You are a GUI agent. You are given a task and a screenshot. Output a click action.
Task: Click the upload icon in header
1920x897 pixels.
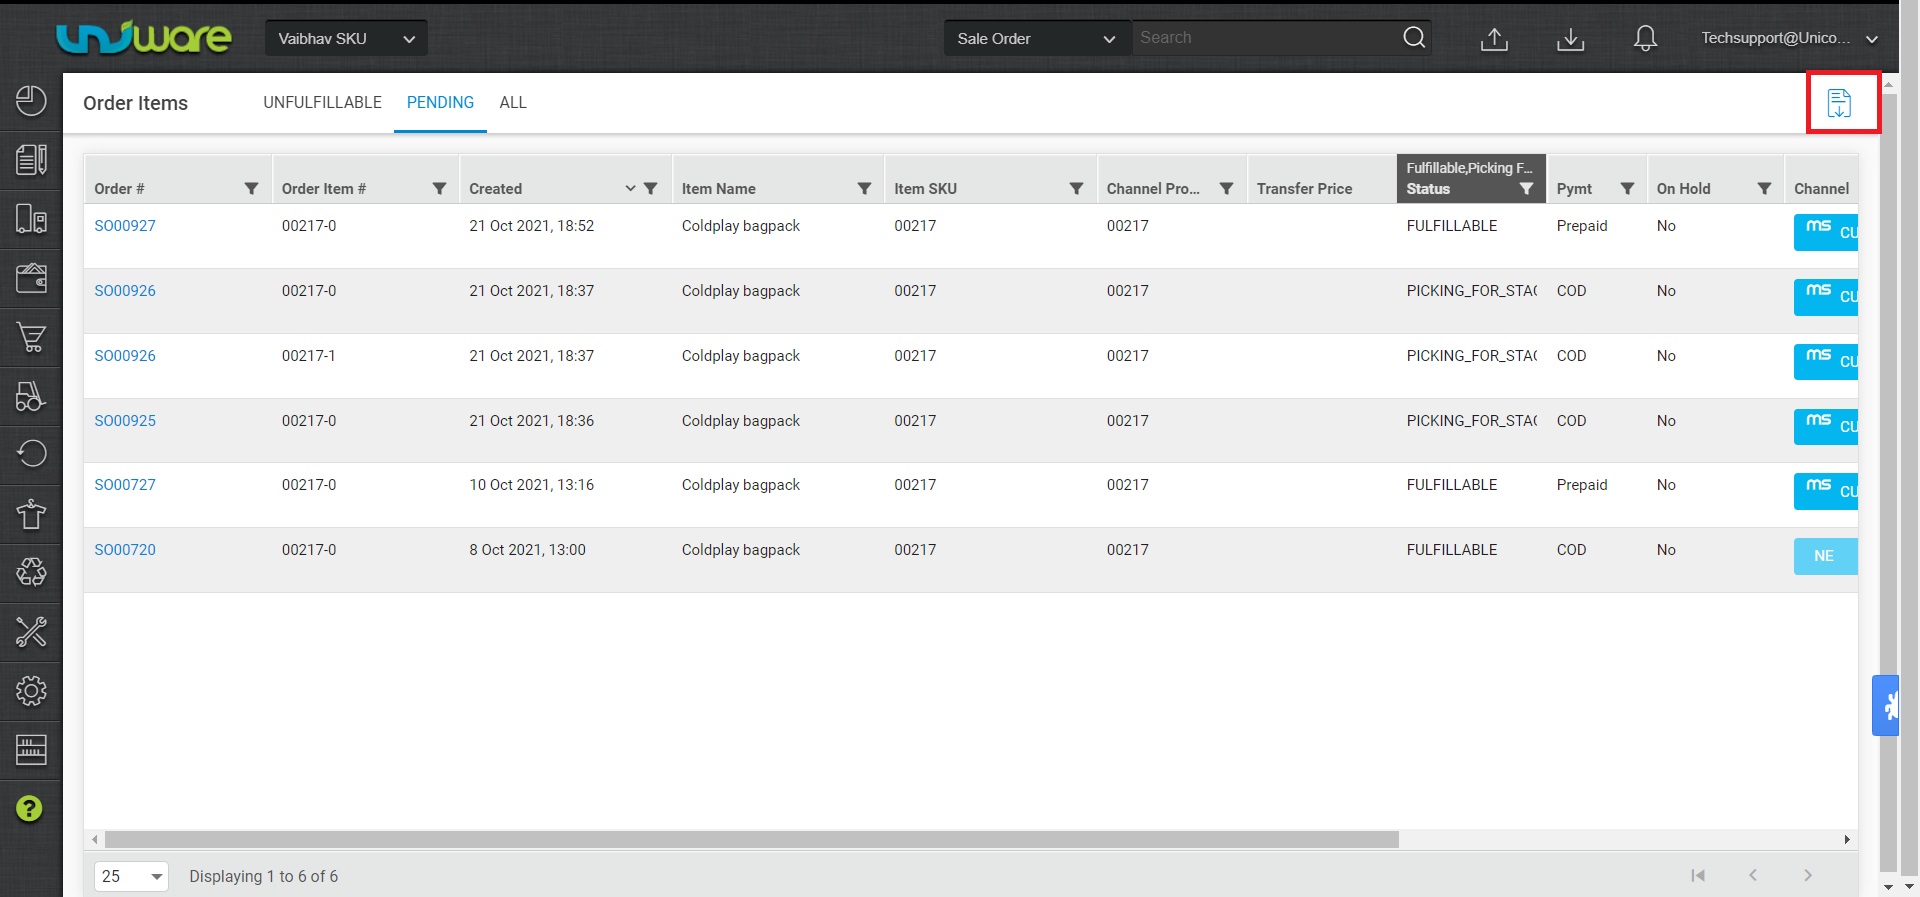click(1494, 38)
